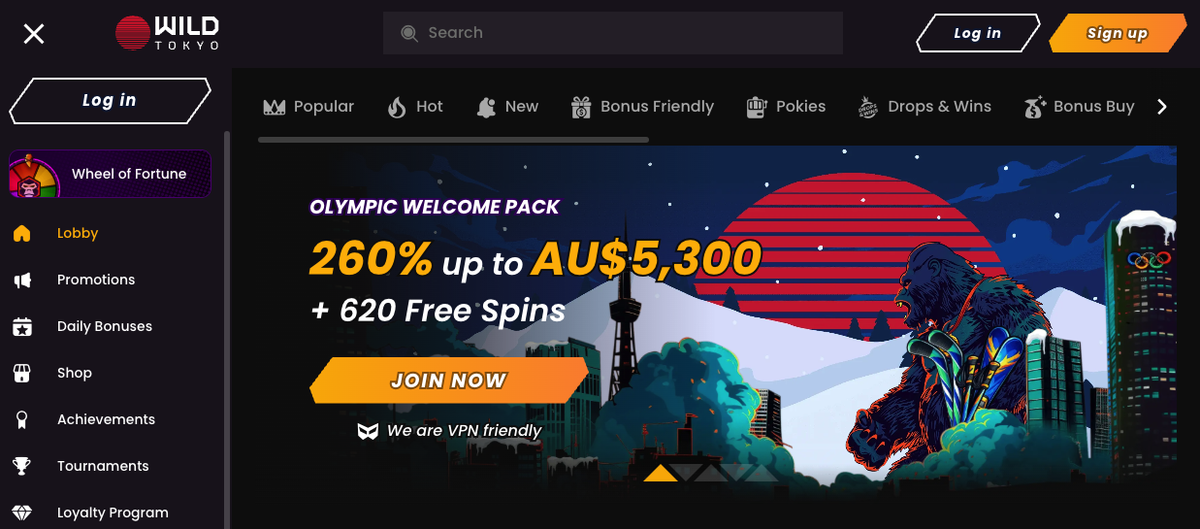Open Promotions megaphone icon
Screen dimensions: 1200x529
point(22,280)
